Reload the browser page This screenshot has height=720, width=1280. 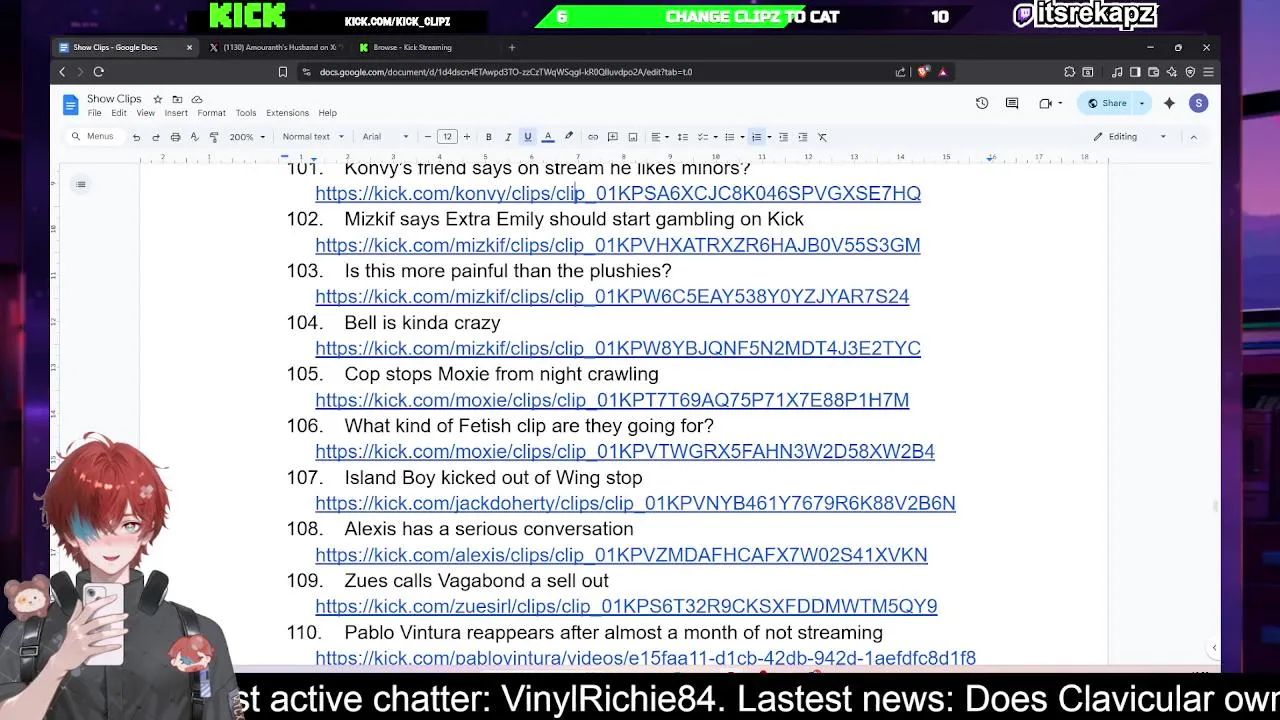[98, 72]
